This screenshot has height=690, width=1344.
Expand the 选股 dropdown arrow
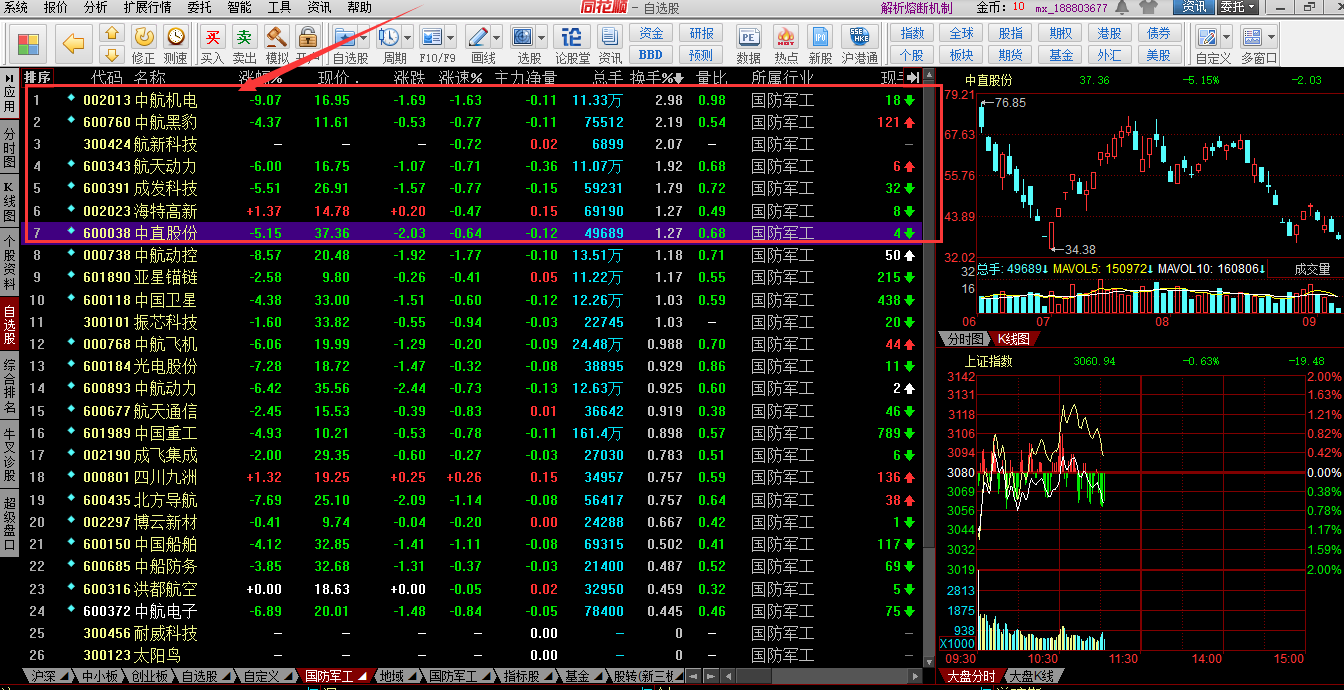(x=543, y=37)
